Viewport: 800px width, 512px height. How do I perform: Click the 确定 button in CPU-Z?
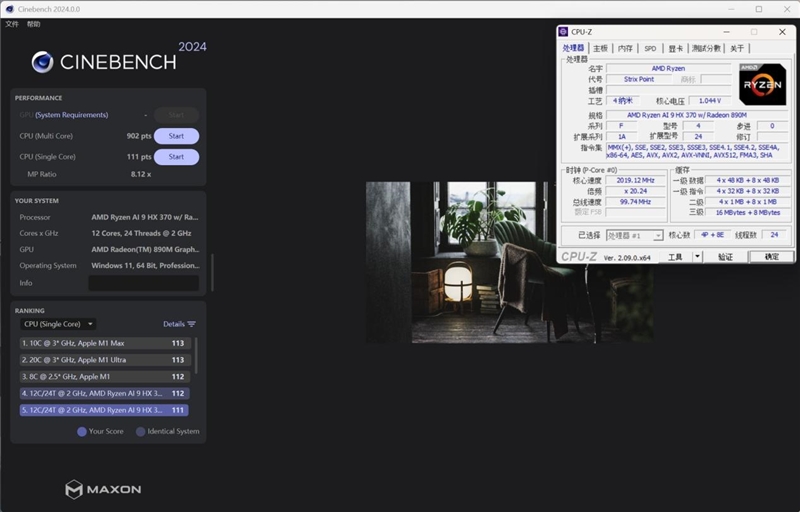(x=771, y=257)
